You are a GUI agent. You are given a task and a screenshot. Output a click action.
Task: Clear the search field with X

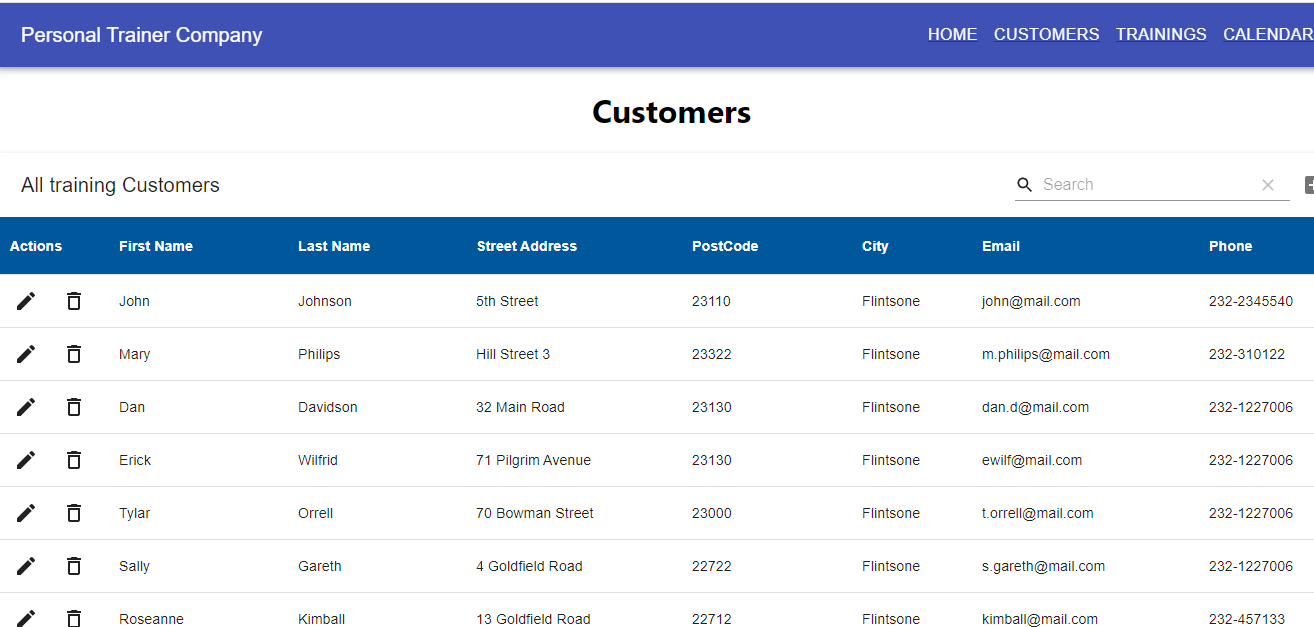[1268, 185]
